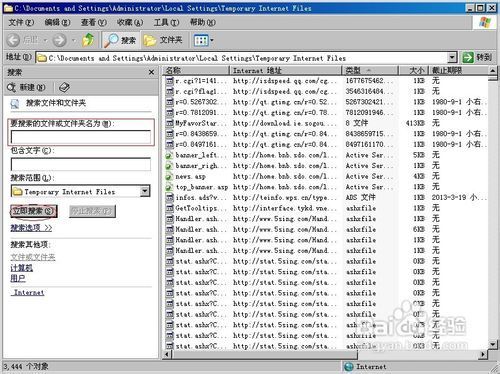Image resolution: width=500 pixels, height=374 pixels.
Task: Click the search assistant icon beside 新建
Action: (x=64, y=87)
